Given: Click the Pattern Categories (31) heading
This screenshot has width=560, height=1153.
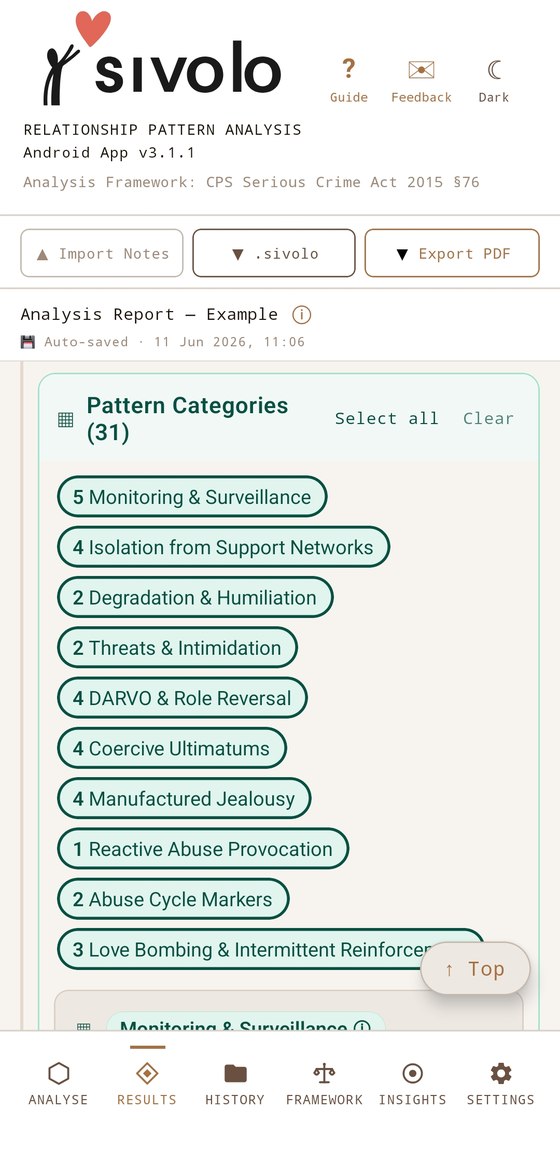Looking at the screenshot, I should pos(187,419).
